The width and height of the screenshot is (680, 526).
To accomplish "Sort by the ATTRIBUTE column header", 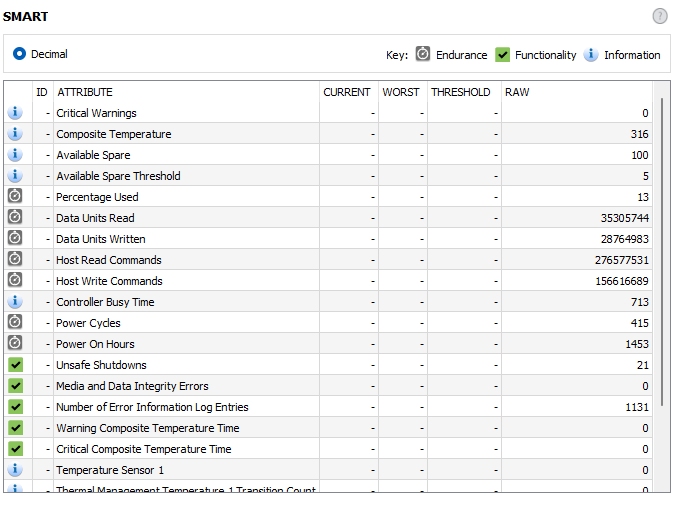I will point(85,92).
